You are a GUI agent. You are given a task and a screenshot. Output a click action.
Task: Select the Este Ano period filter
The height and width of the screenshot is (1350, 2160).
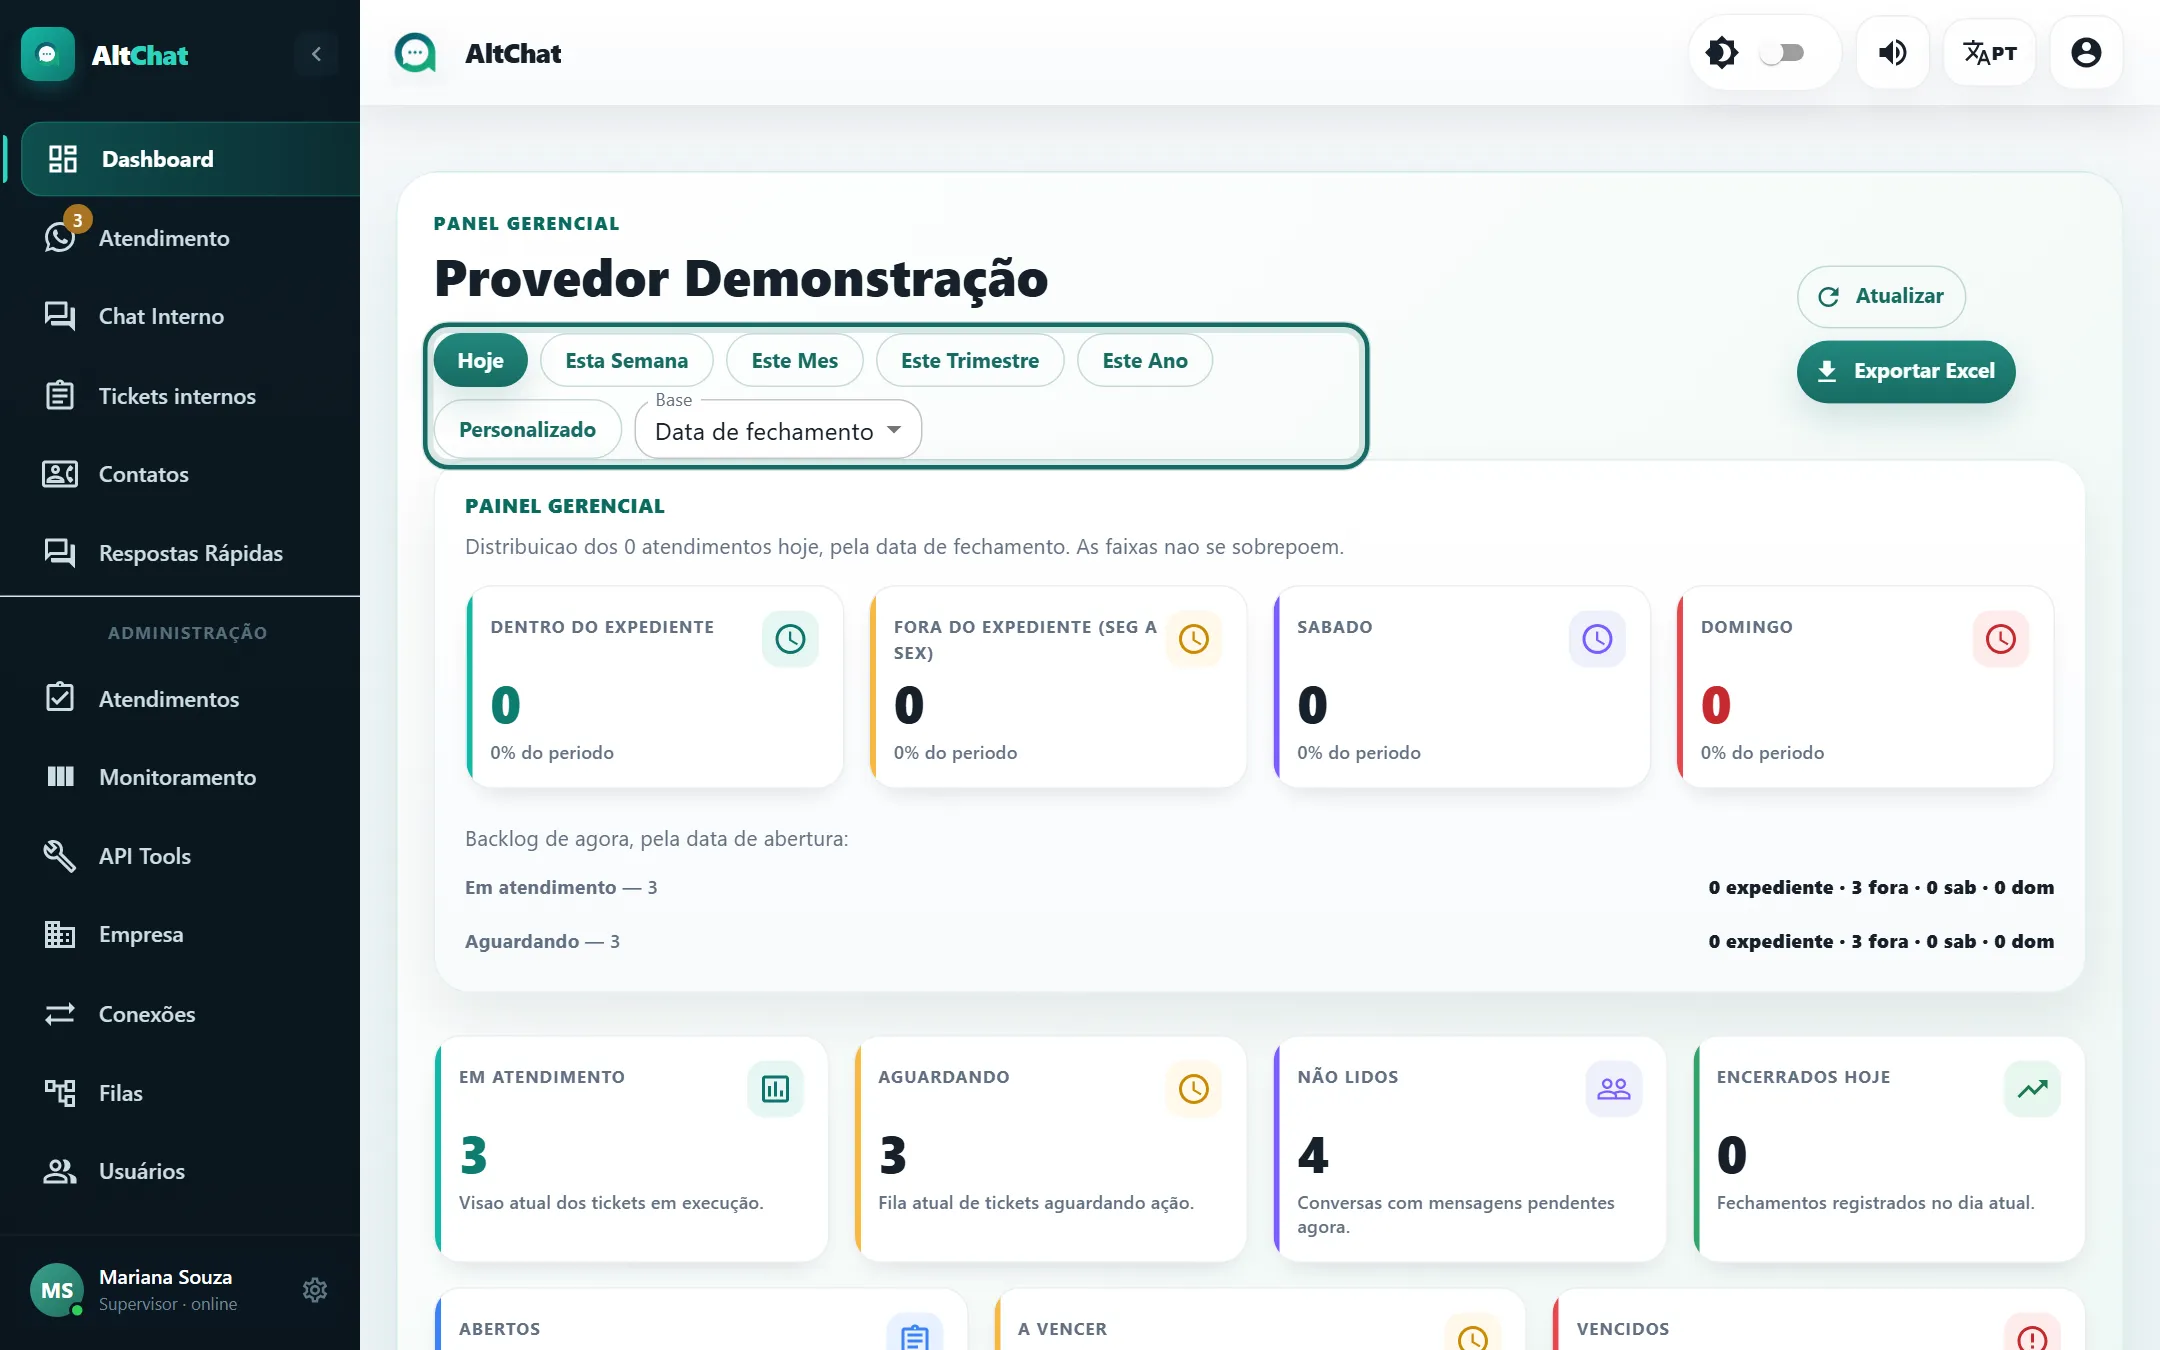tap(1144, 360)
